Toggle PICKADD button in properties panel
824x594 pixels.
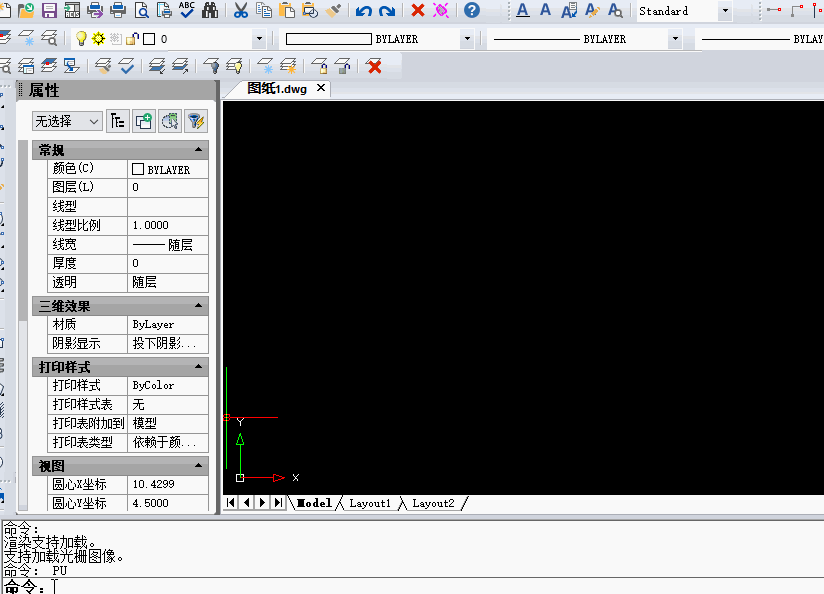pyautogui.click(x=143, y=121)
